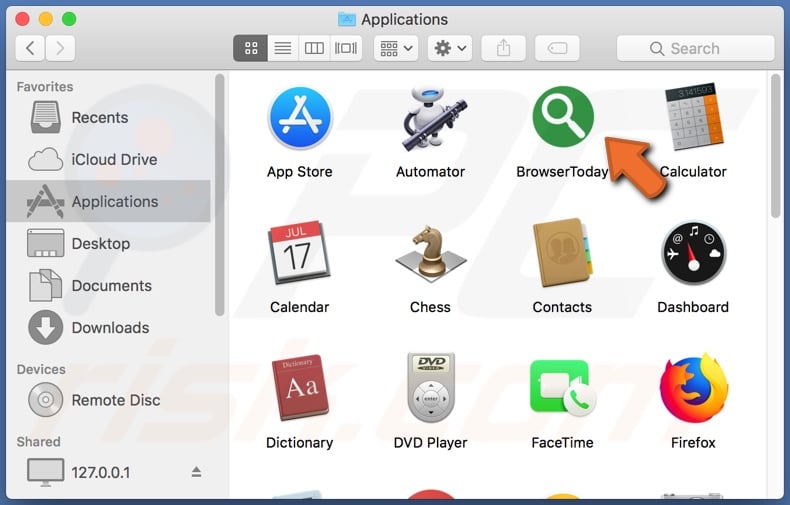
Task: Click the Share toolbar button
Action: (504, 48)
